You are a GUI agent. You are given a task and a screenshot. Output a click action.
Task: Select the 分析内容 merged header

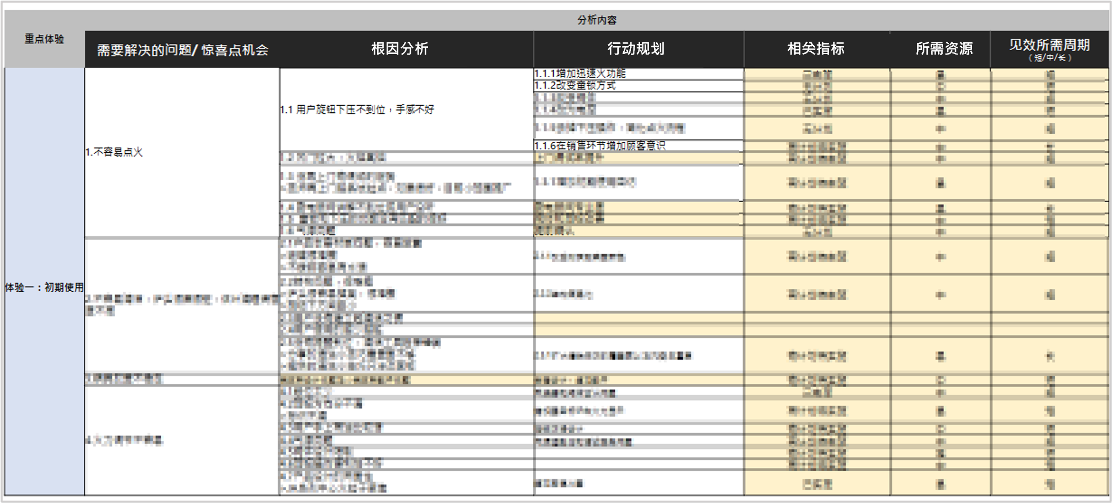click(597, 20)
